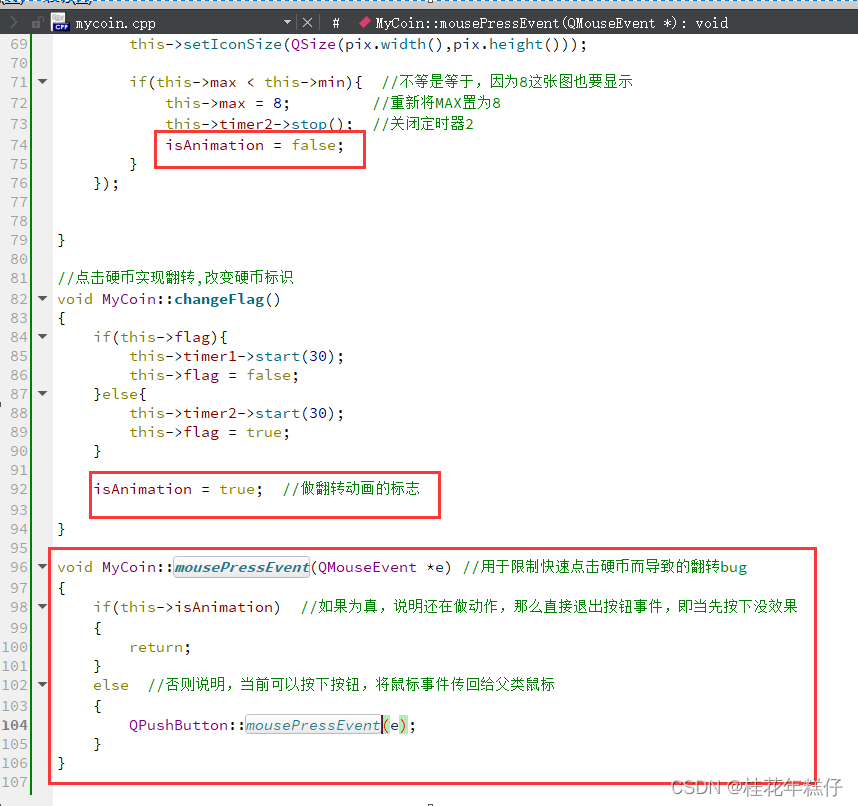858x806 pixels.
Task: Click 'if(this->isAnimation)' condition on line 98
Action: [x=187, y=607]
